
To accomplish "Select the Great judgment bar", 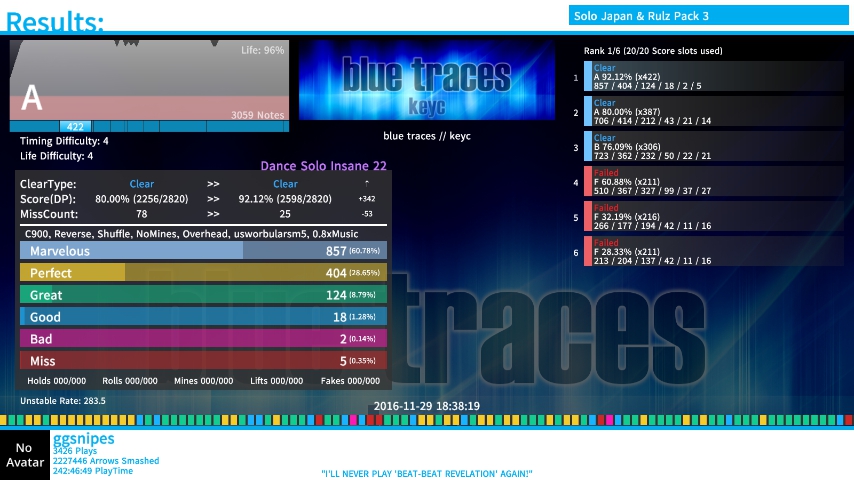I will click(203, 295).
